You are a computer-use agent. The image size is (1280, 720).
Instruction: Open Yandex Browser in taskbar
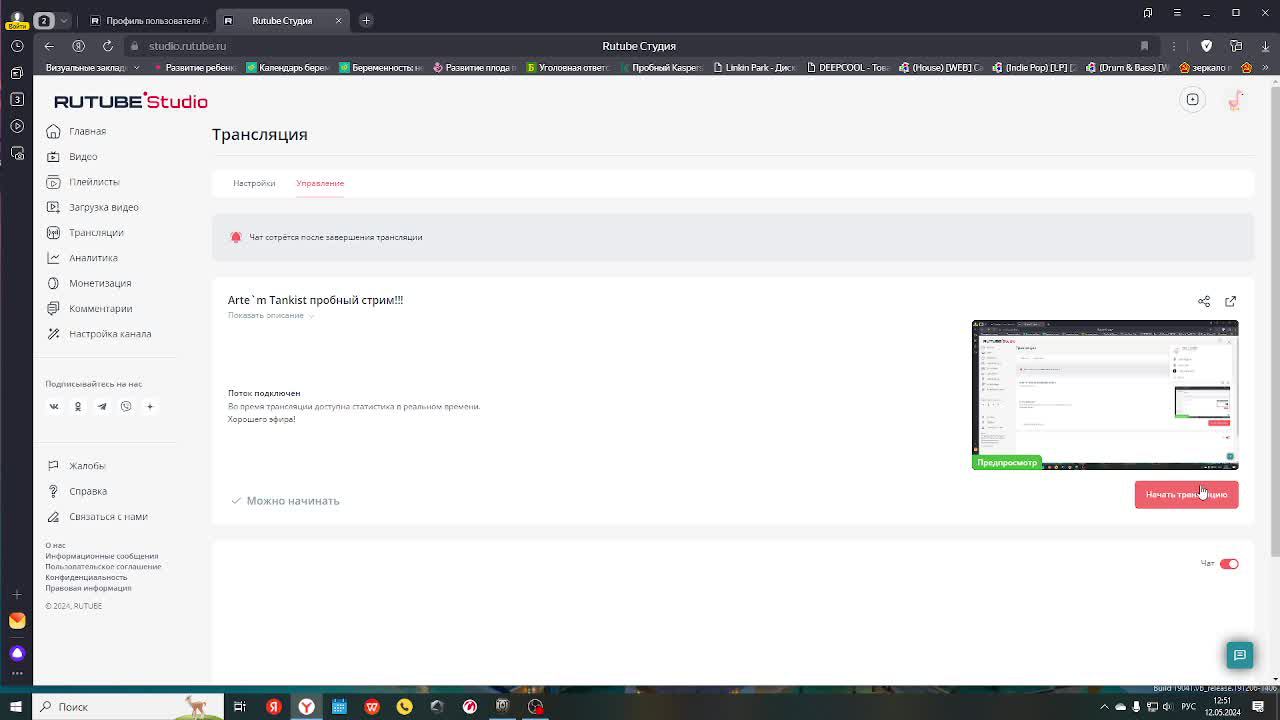(306, 707)
